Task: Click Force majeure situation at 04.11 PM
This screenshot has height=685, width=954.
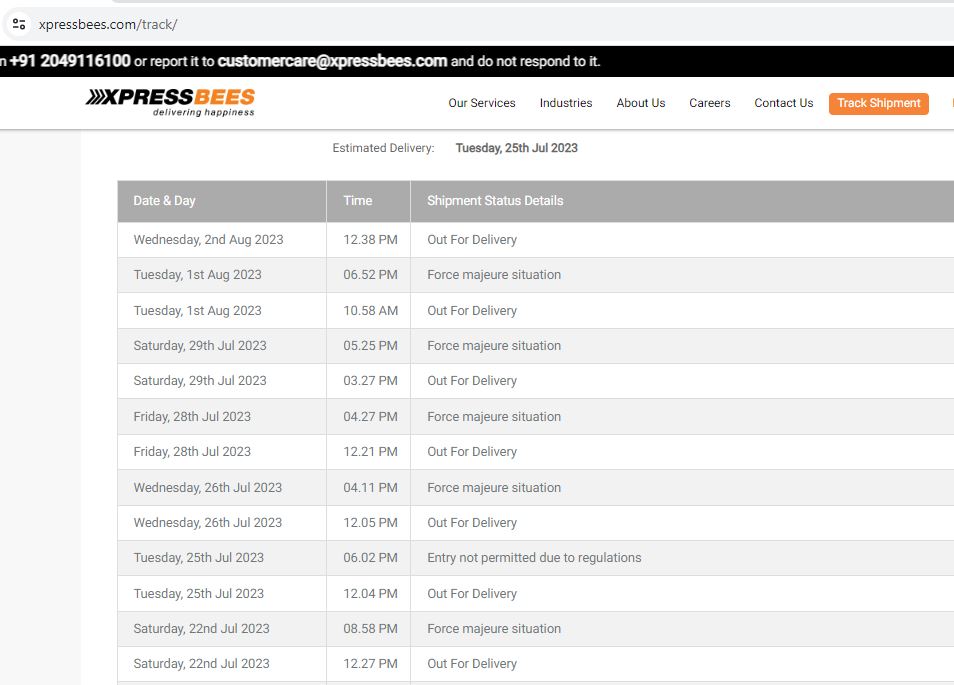Action: [x=494, y=488]
